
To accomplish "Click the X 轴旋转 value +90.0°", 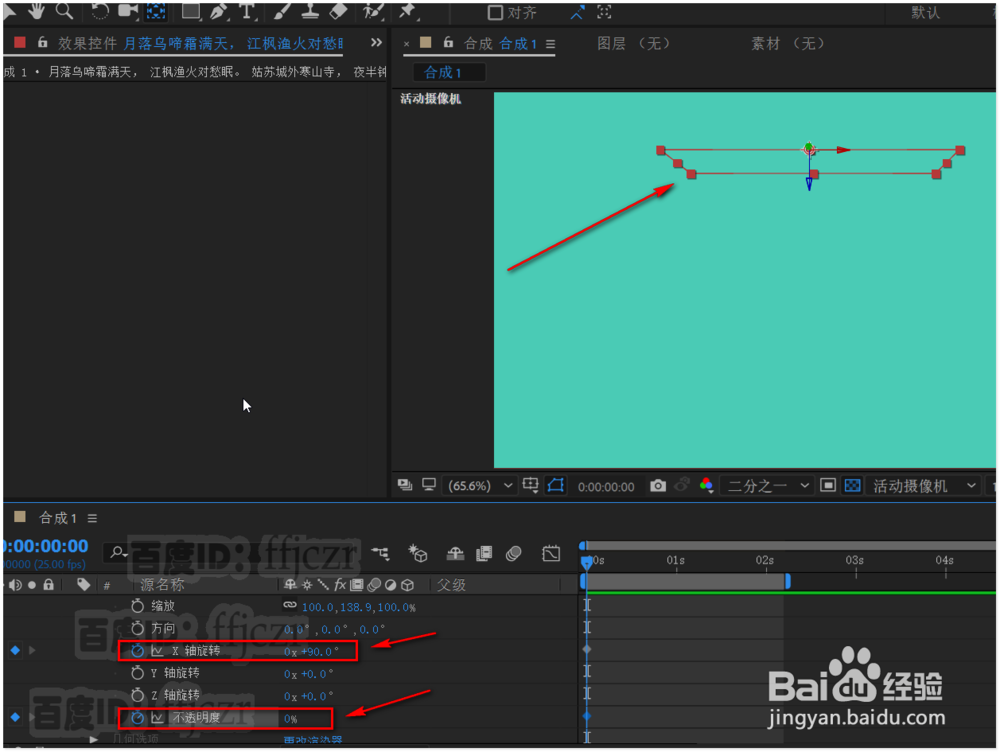I will click(x=320, y=652).
